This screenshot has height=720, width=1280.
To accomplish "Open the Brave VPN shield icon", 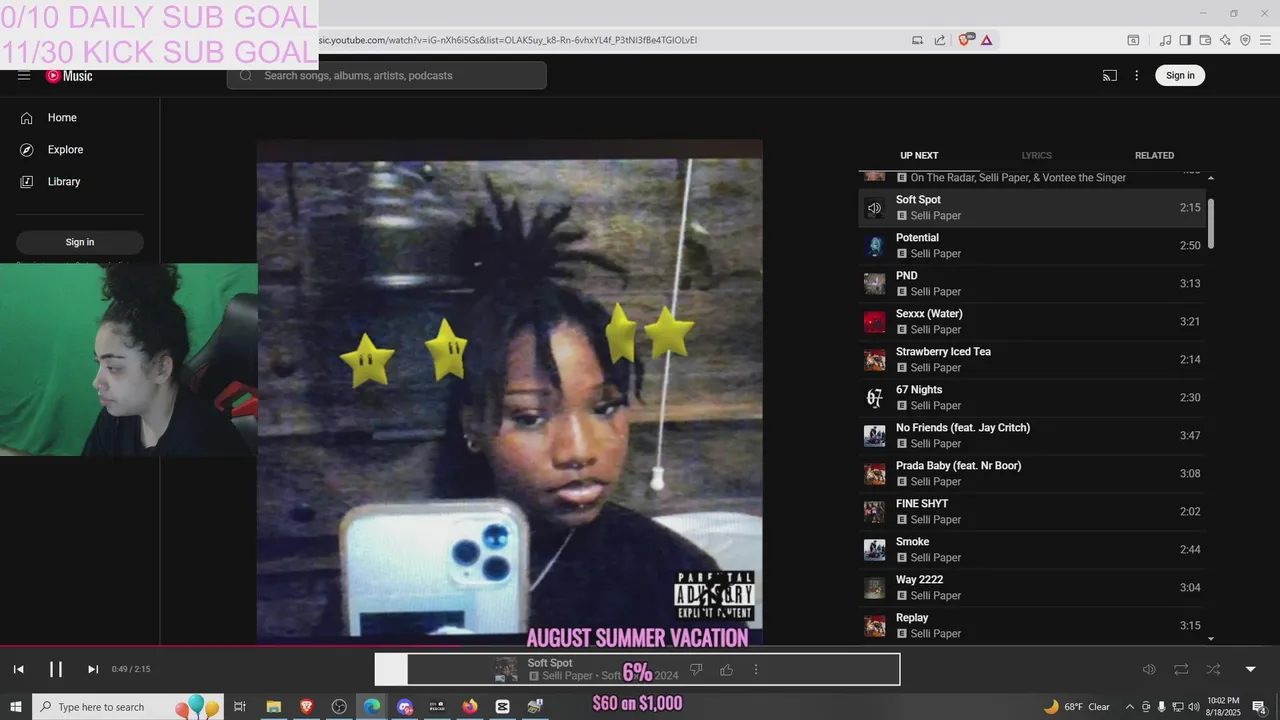I will coord(1245,40).
